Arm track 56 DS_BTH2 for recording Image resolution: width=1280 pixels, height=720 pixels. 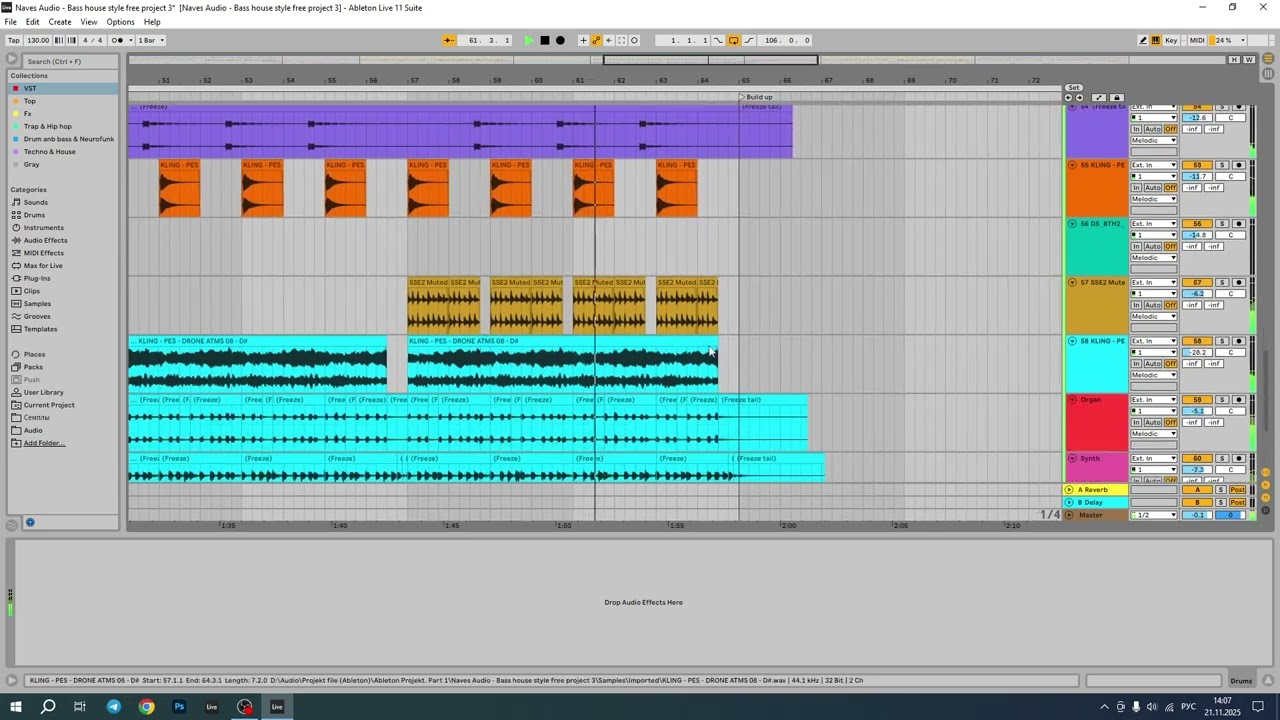tap(1239, 224)
